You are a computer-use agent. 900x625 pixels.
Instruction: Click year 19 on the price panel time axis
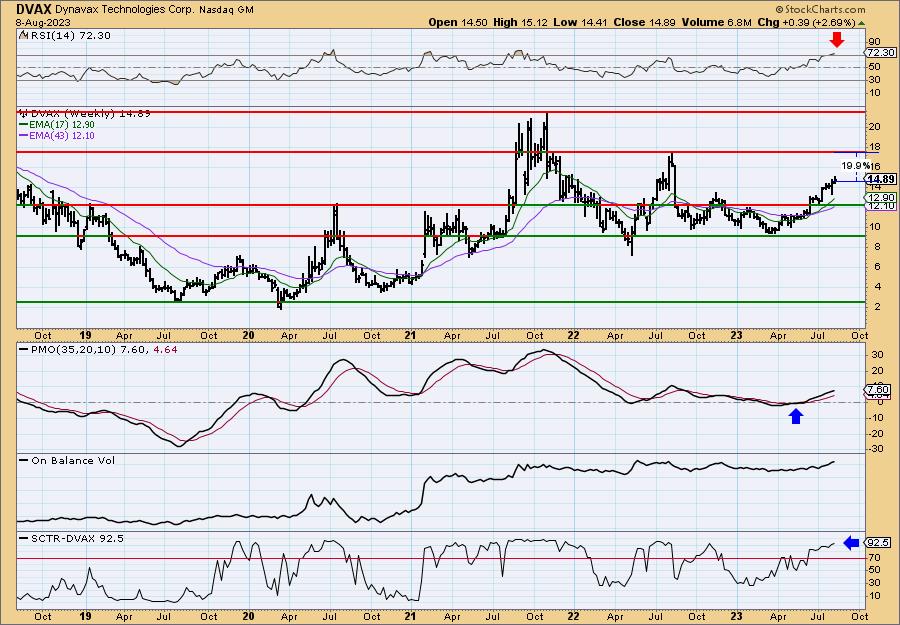tap(85, 335)
